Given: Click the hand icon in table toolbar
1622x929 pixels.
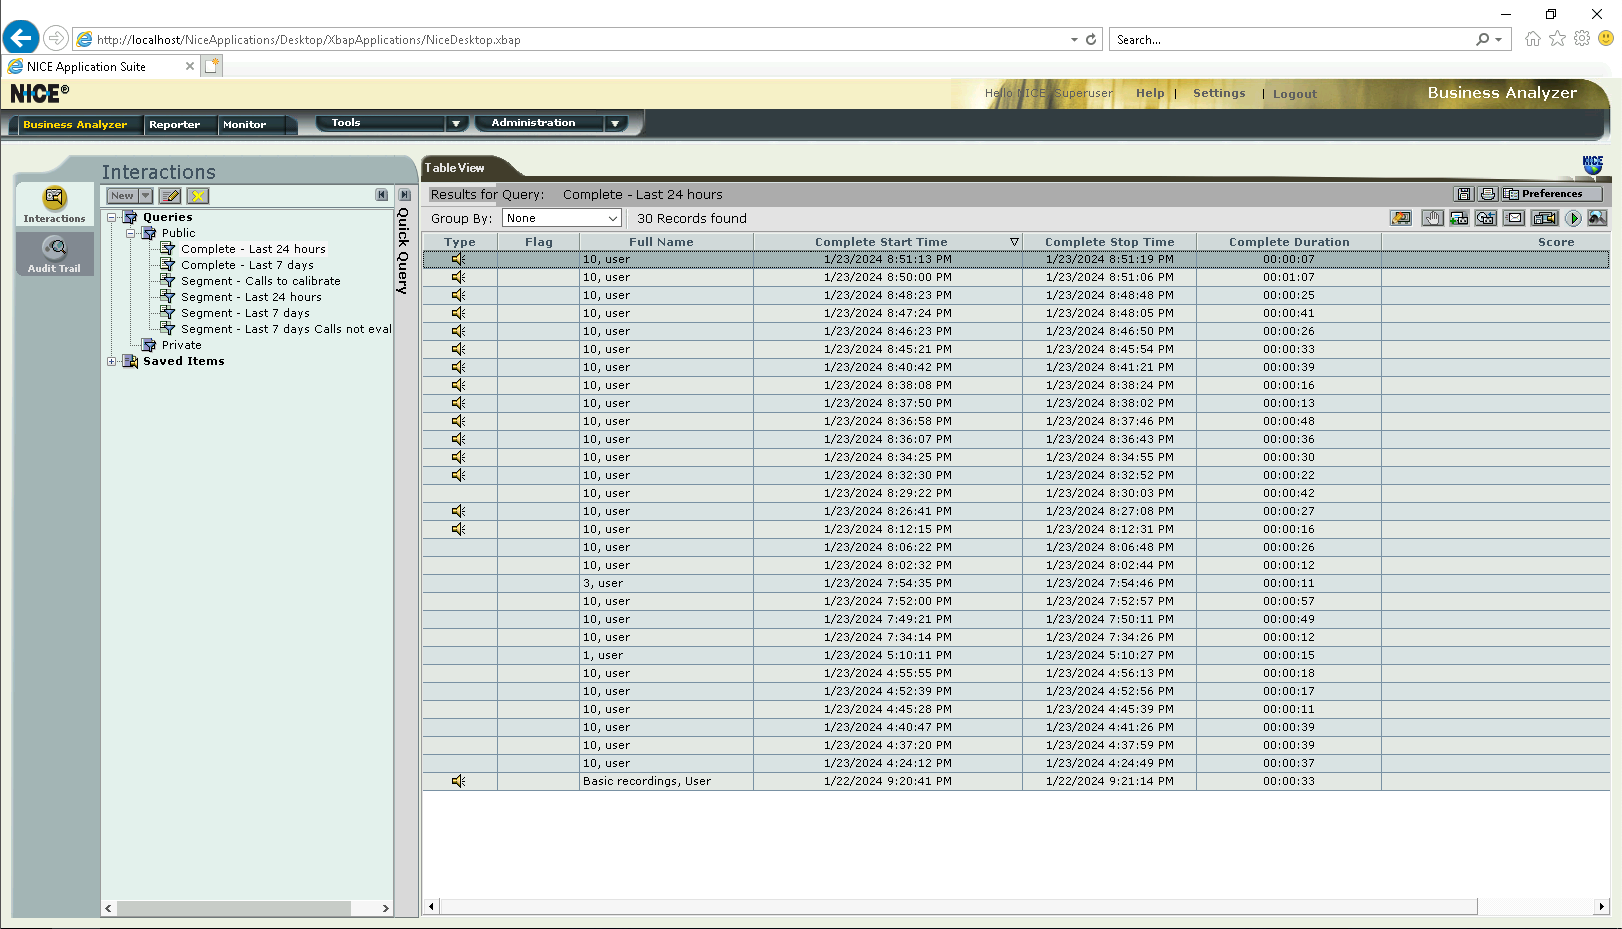Looking at the screenshot, I should 1432,218.
